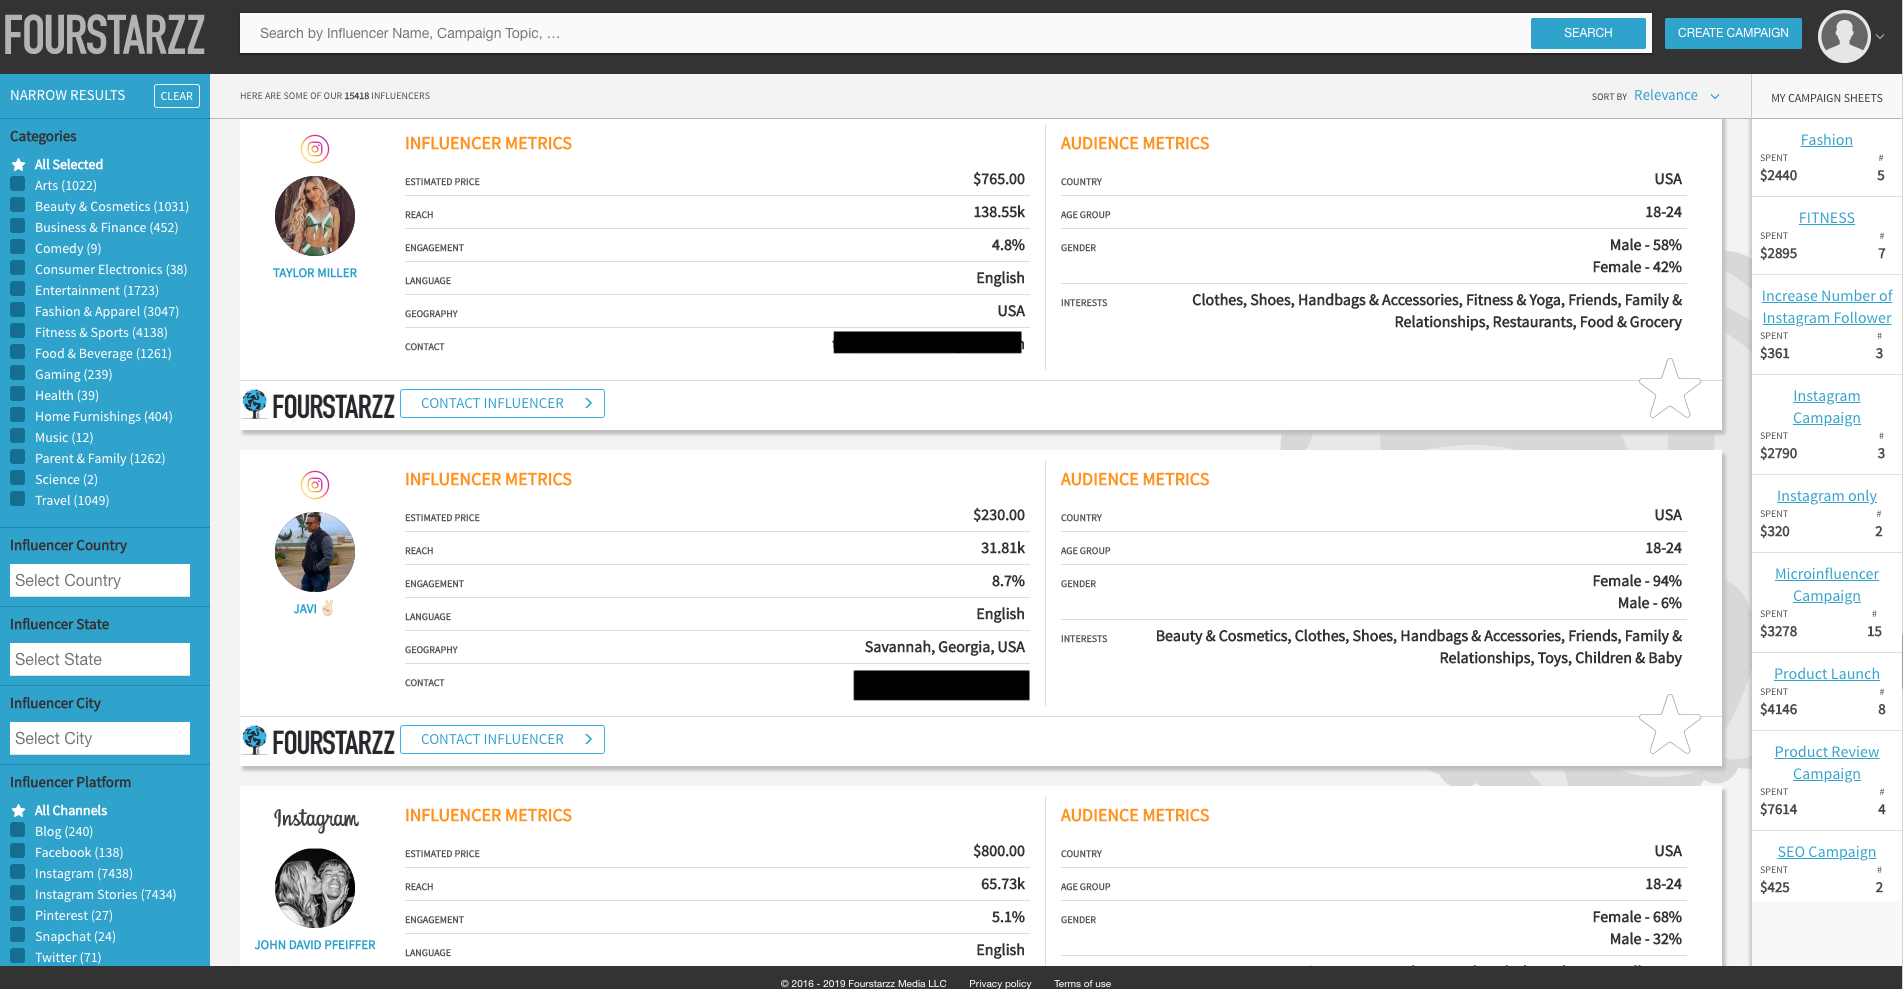Open Increase Number of Instagram Follower sheet
Viewport: 1903px width, 989px height.
click(1827, 307)
